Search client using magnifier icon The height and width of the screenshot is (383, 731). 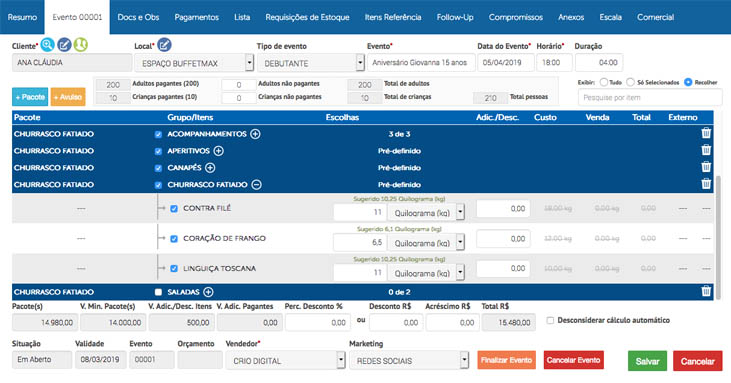[x=47, y=45]
